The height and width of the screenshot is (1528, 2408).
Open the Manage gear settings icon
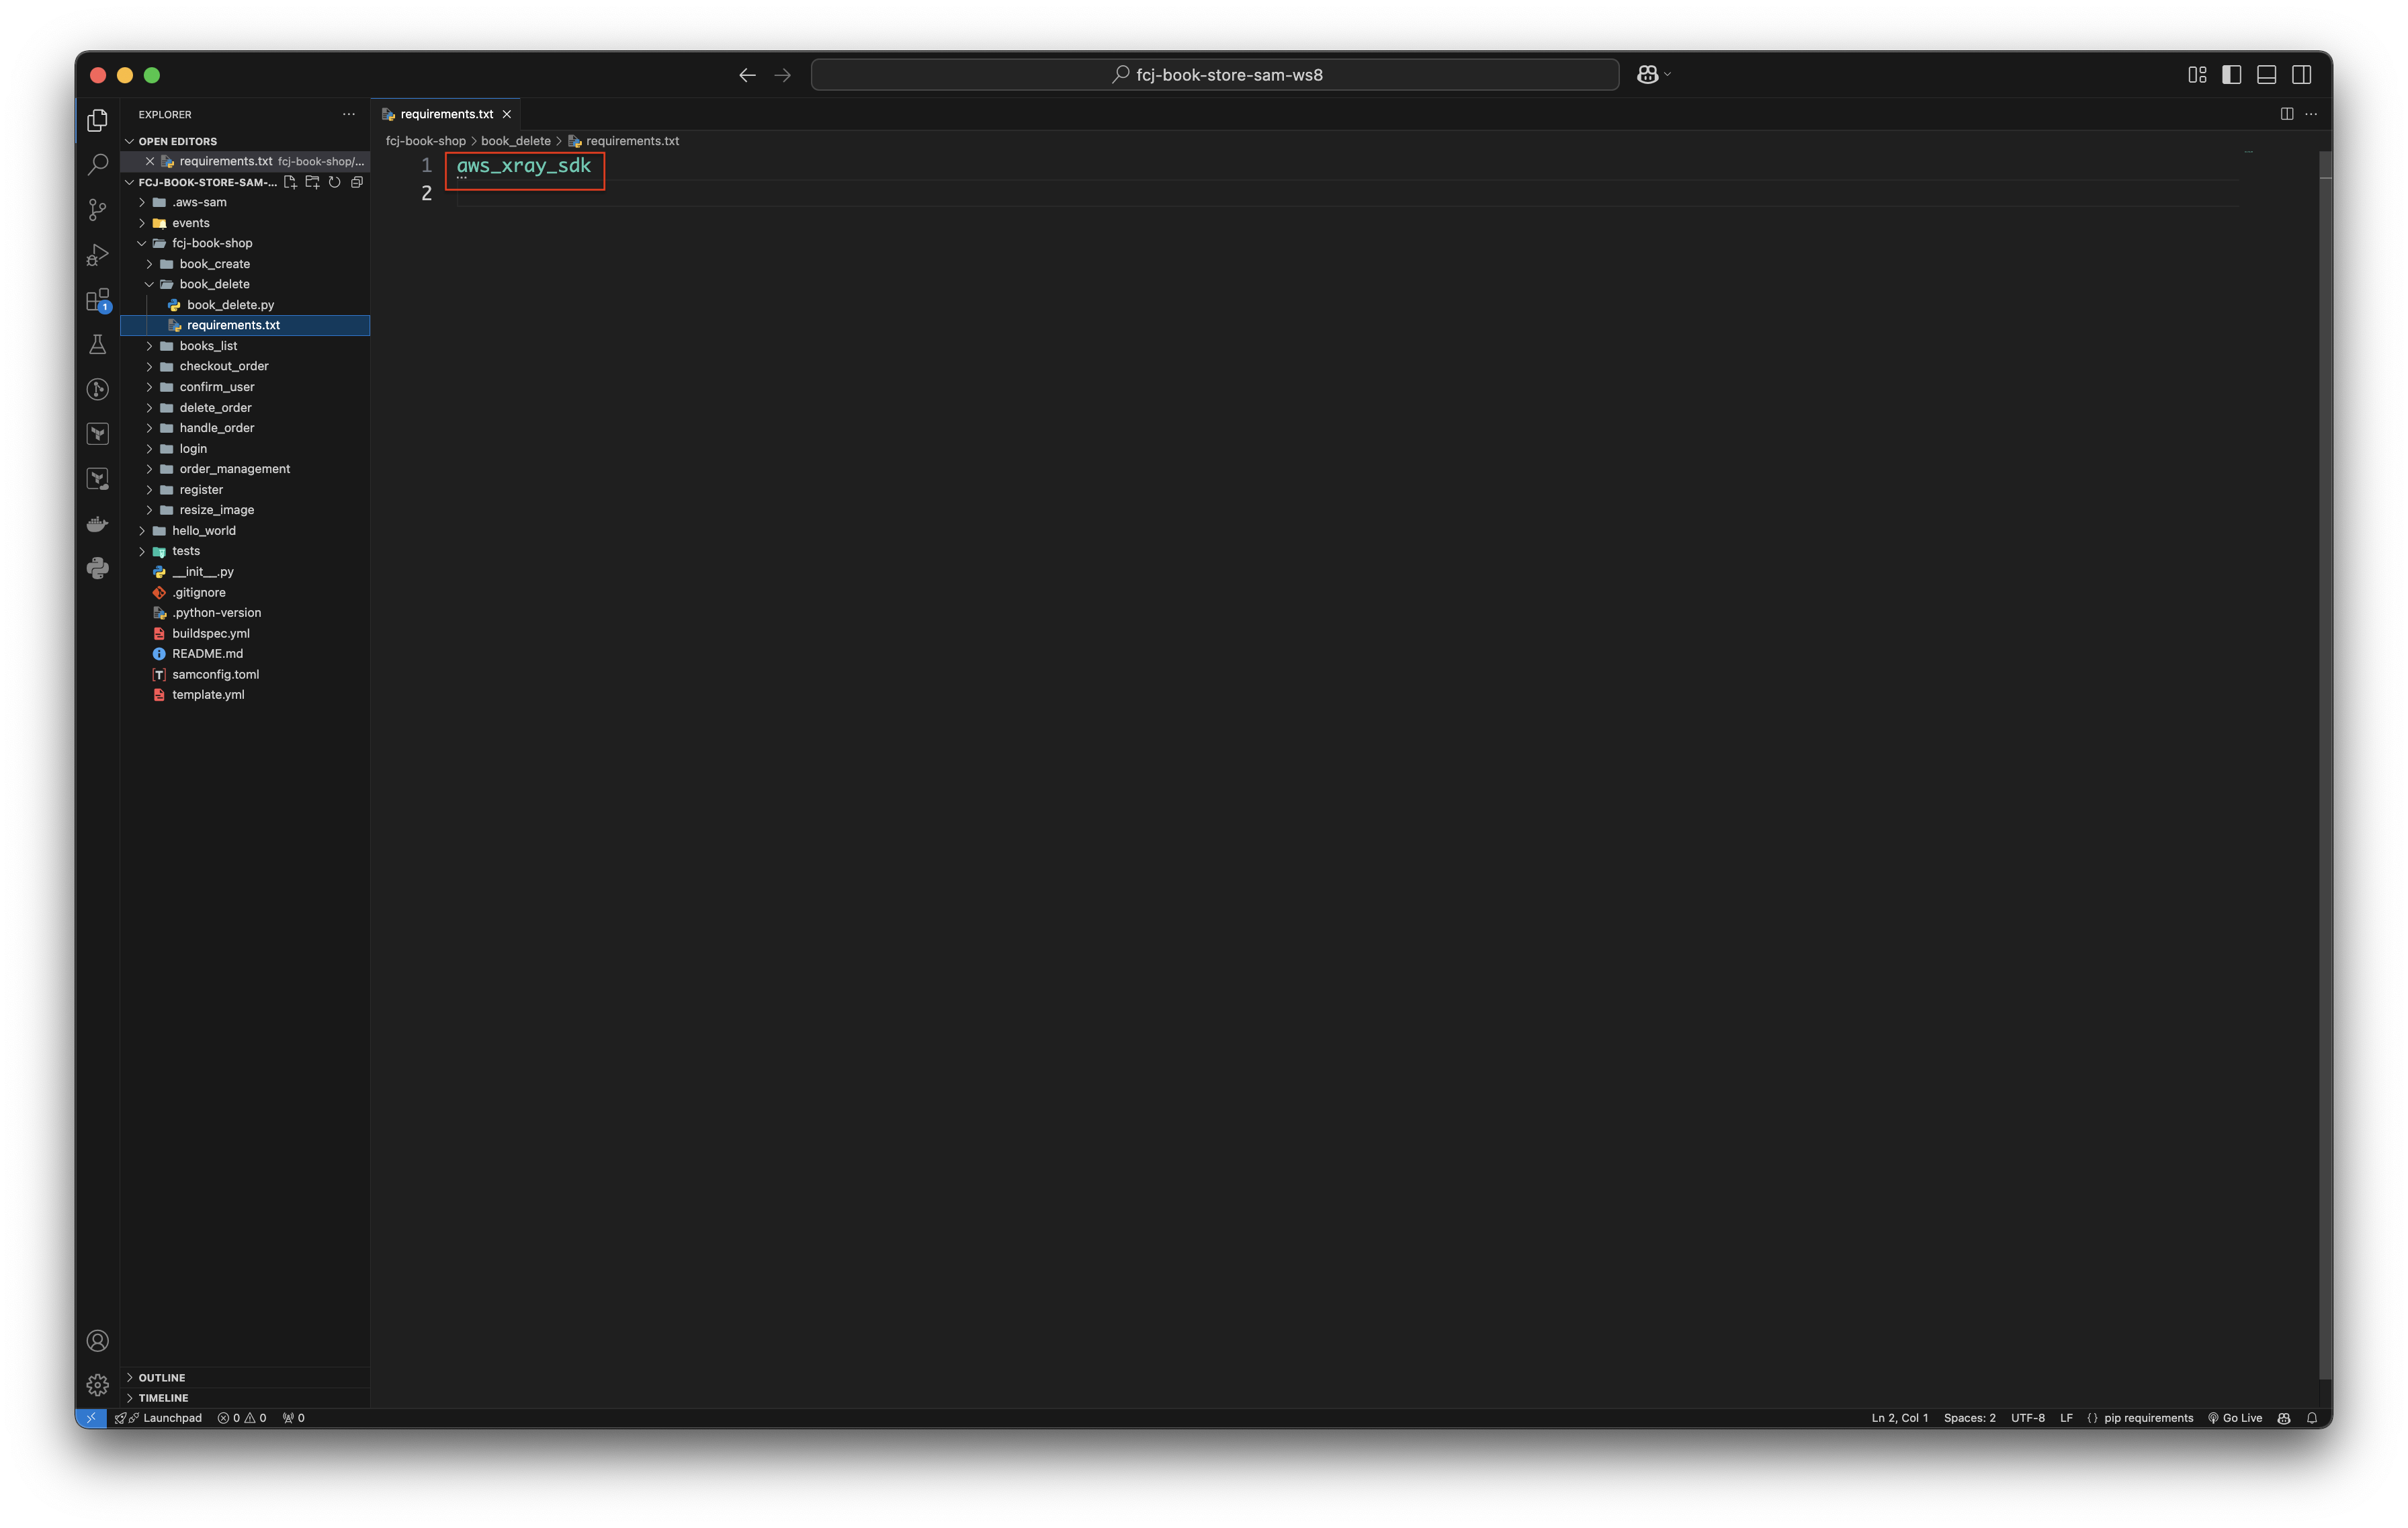coord(97,1385)
